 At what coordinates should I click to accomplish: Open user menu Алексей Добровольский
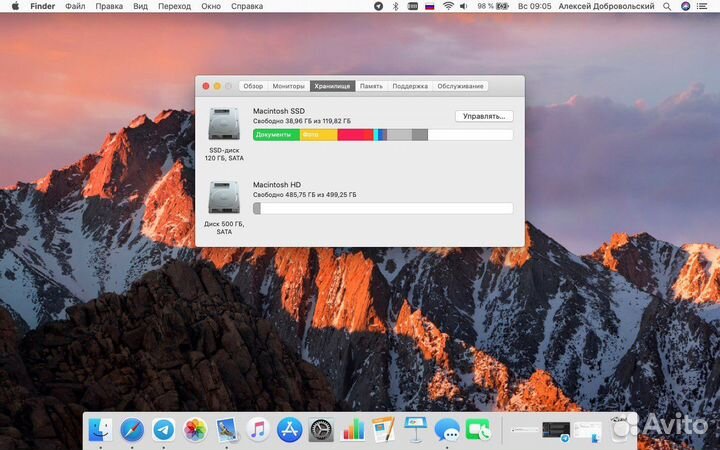[607, 6]
